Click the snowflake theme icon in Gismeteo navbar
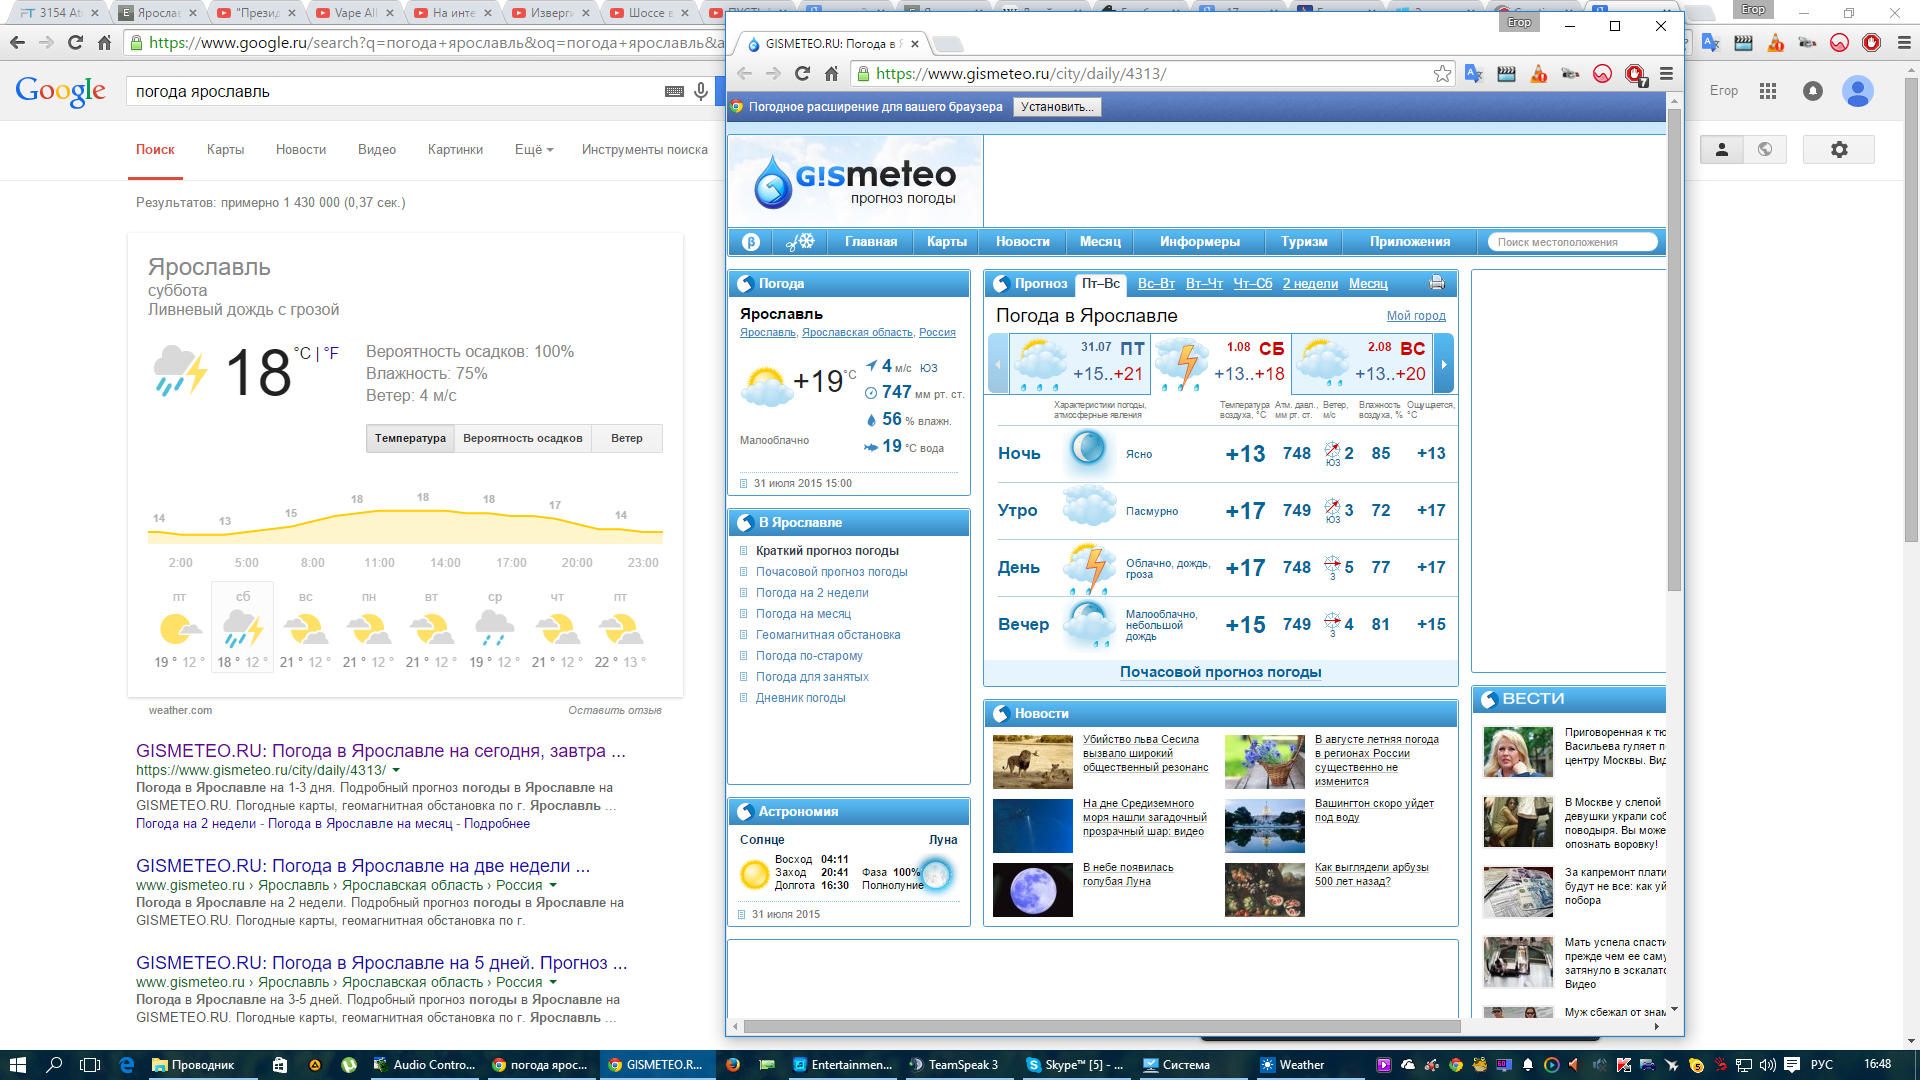The height and width of the screenshot is (1080, 1920). (800, 242)
